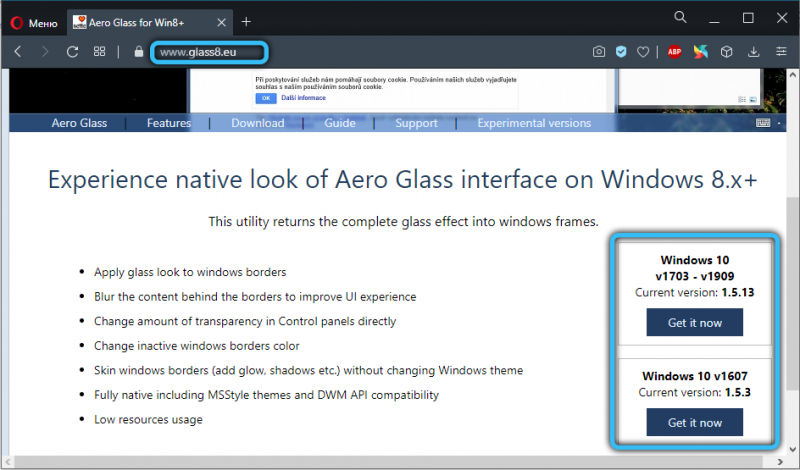Open the Download menu item
800x470 pixels.
point(258,123)
